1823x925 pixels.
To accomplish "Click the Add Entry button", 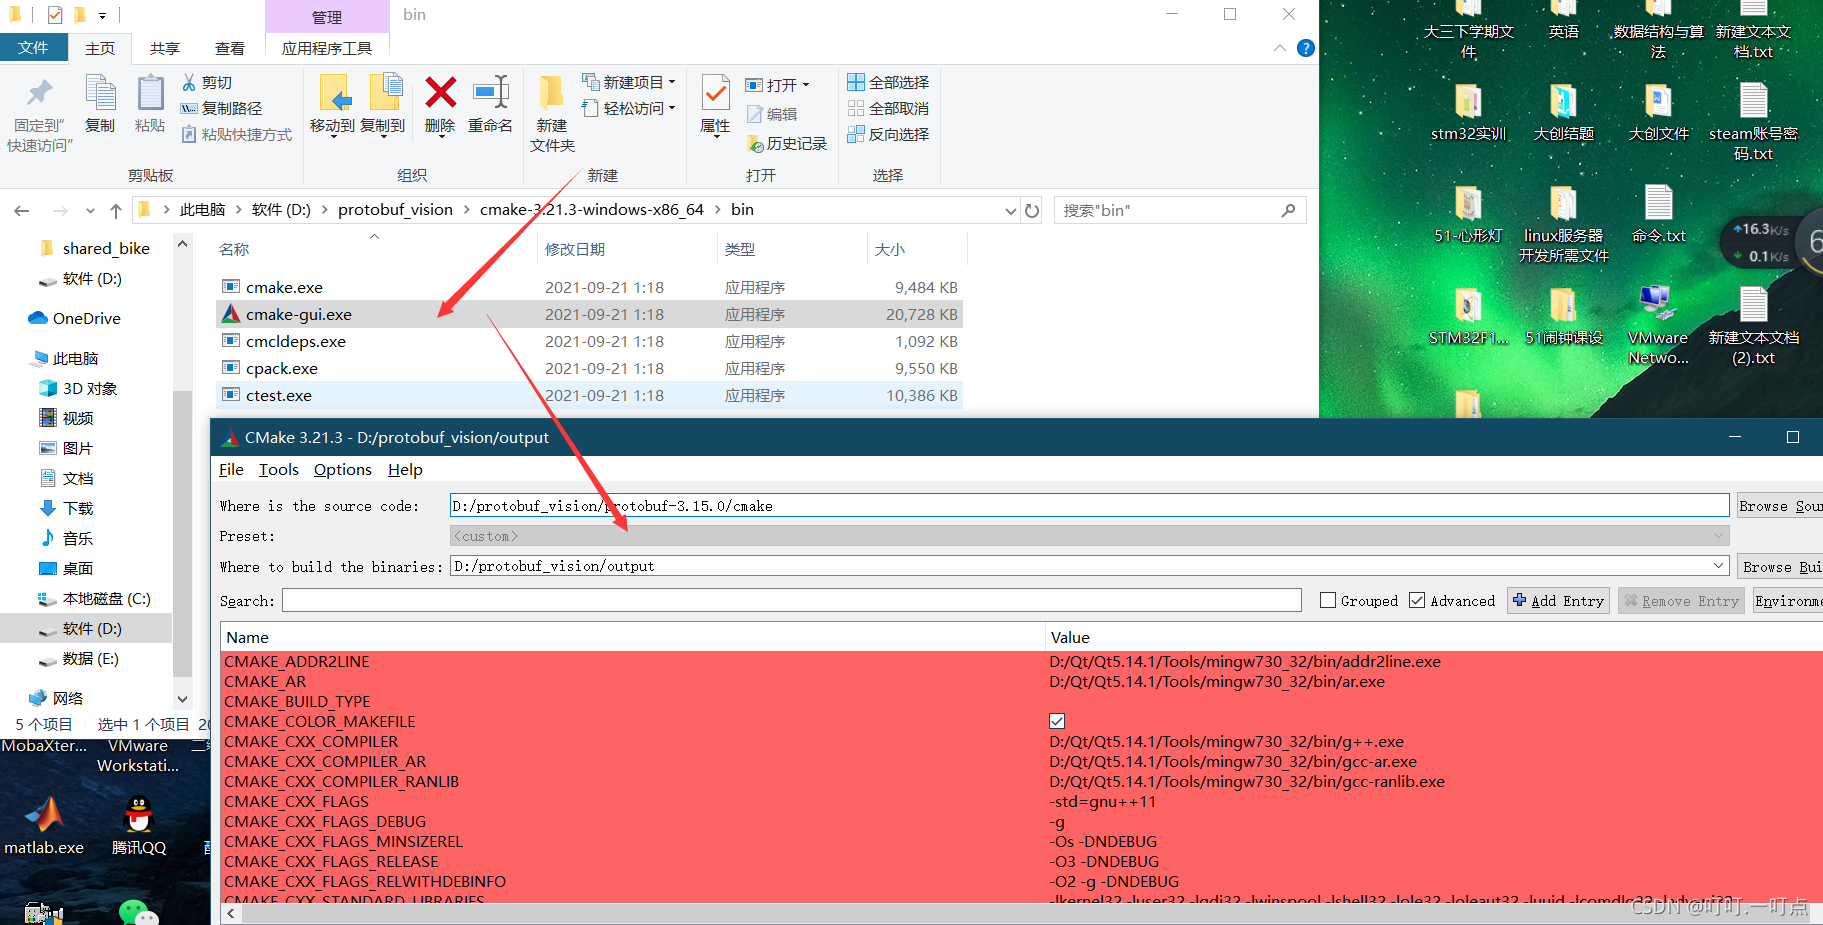I will click(1558, 600).
